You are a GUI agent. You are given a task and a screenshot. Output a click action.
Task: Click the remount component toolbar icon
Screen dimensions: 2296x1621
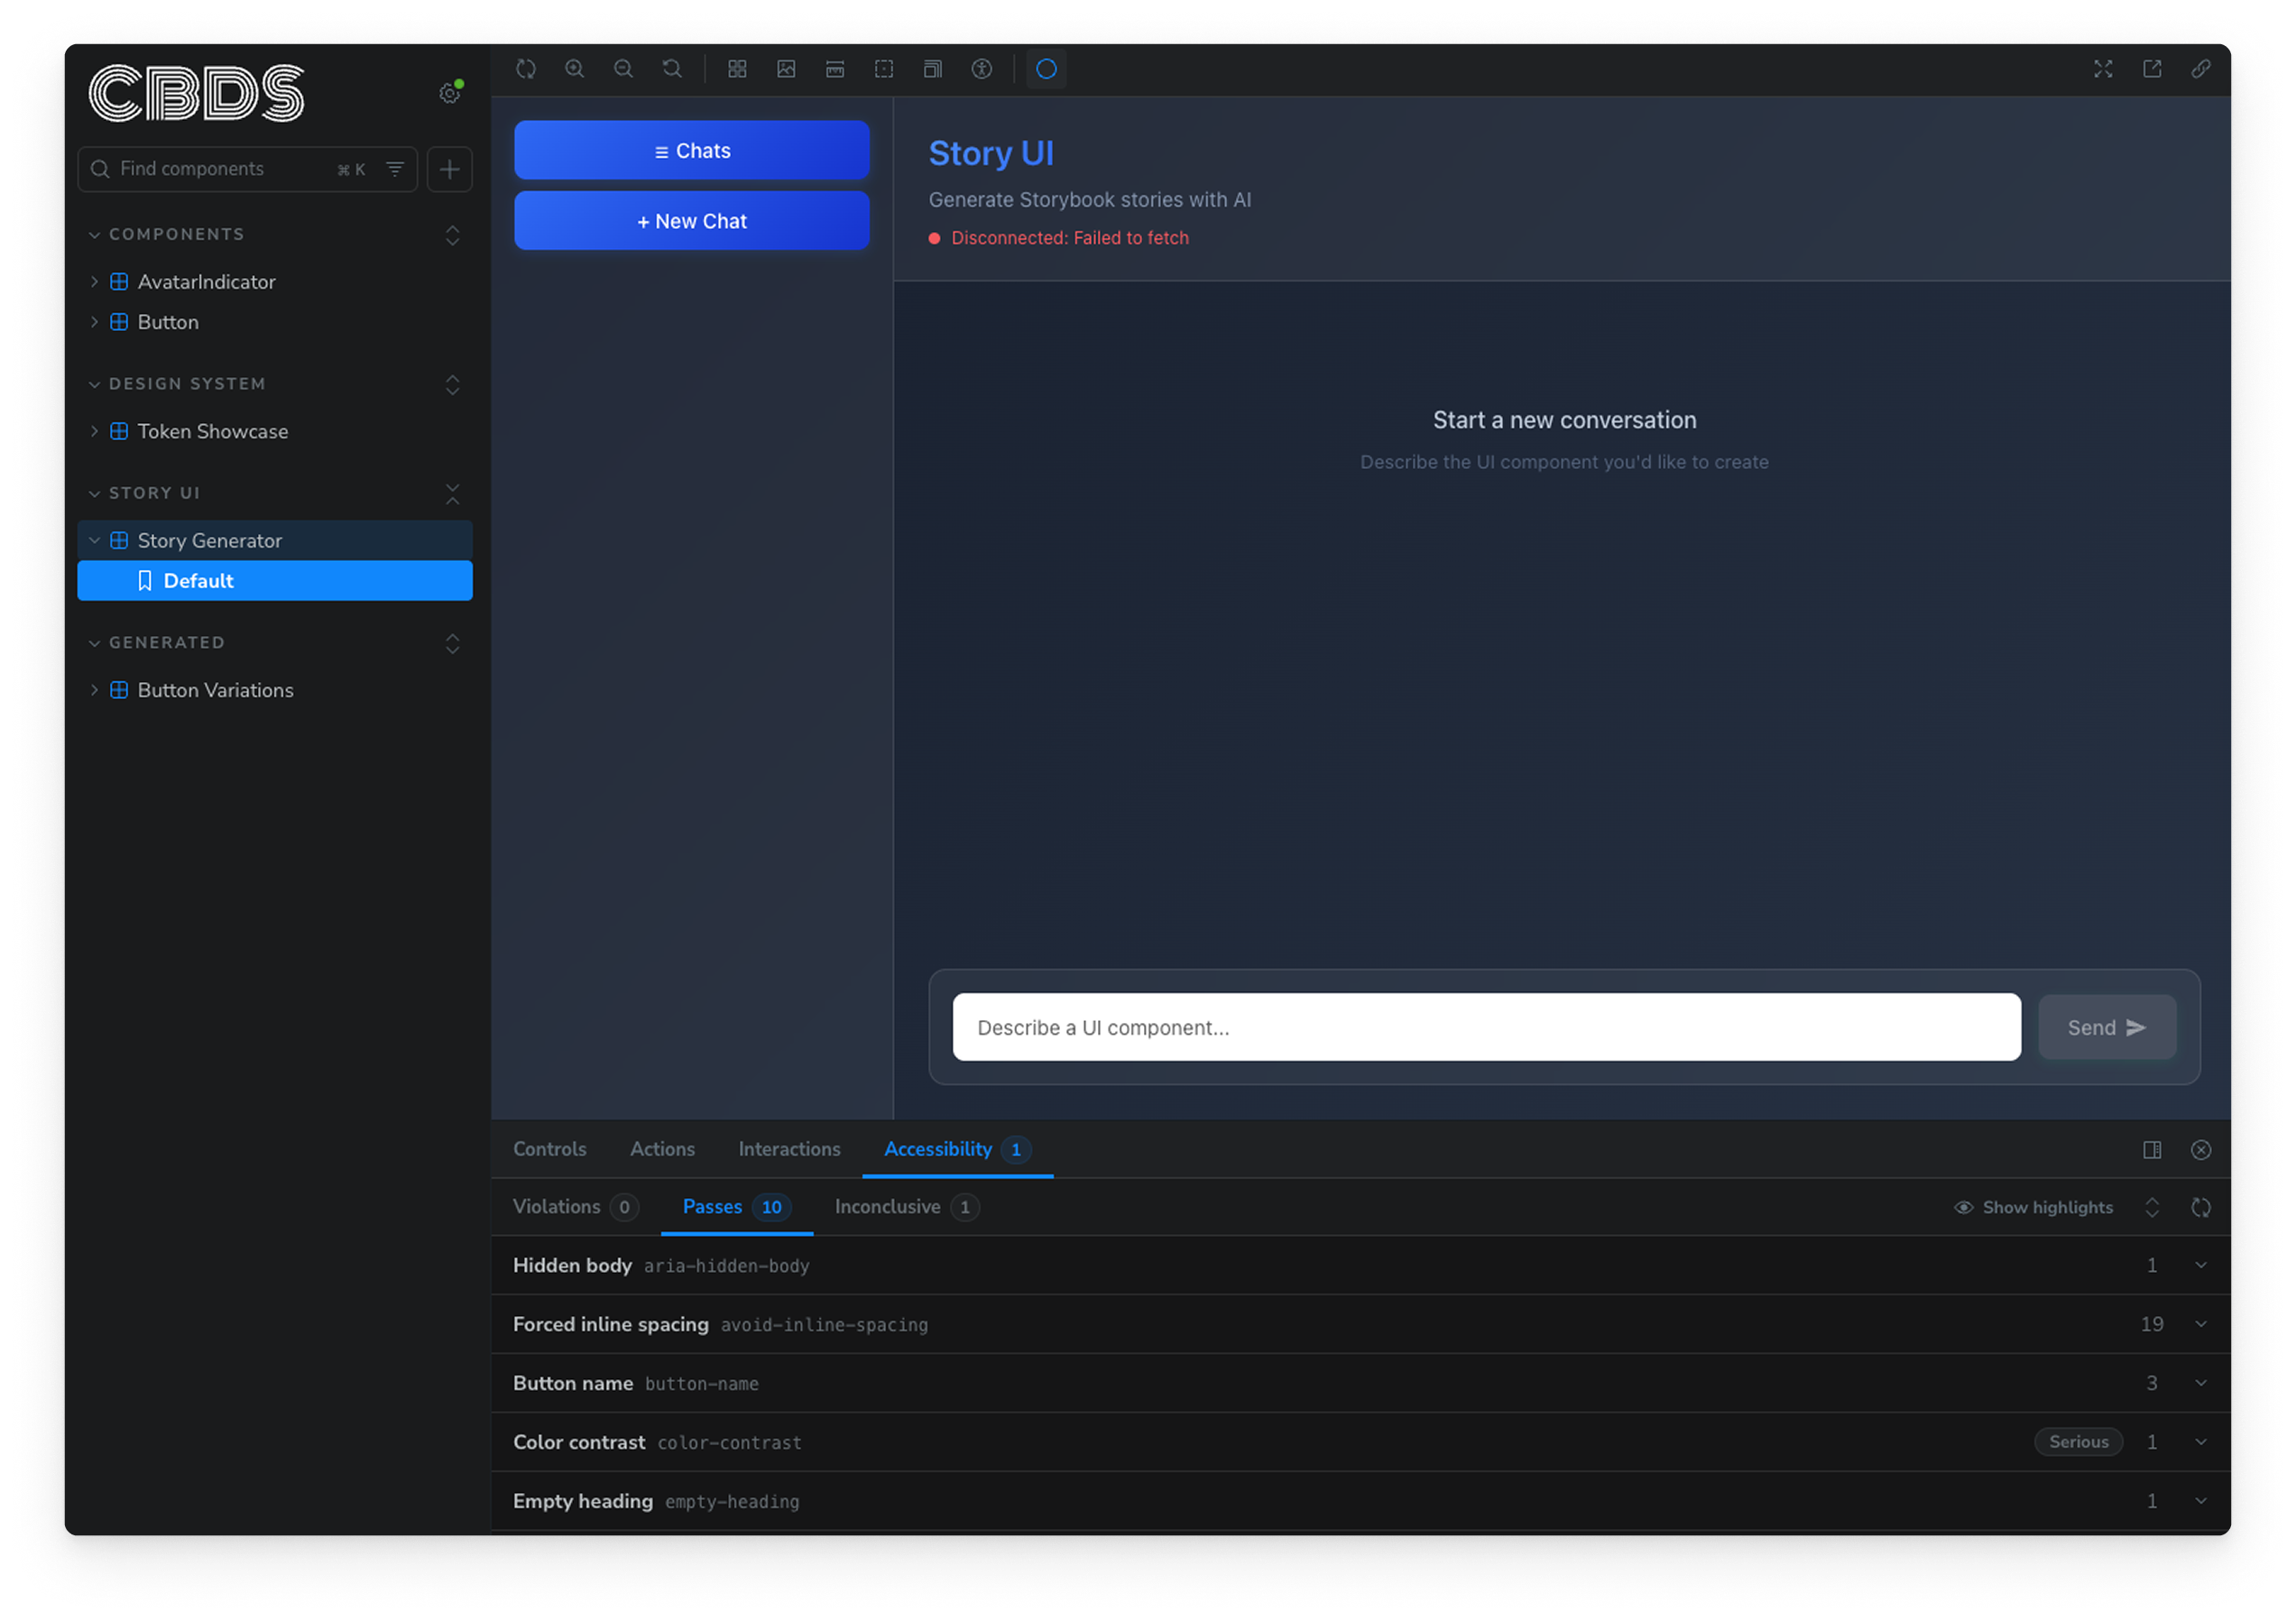(x=526, y=69)
